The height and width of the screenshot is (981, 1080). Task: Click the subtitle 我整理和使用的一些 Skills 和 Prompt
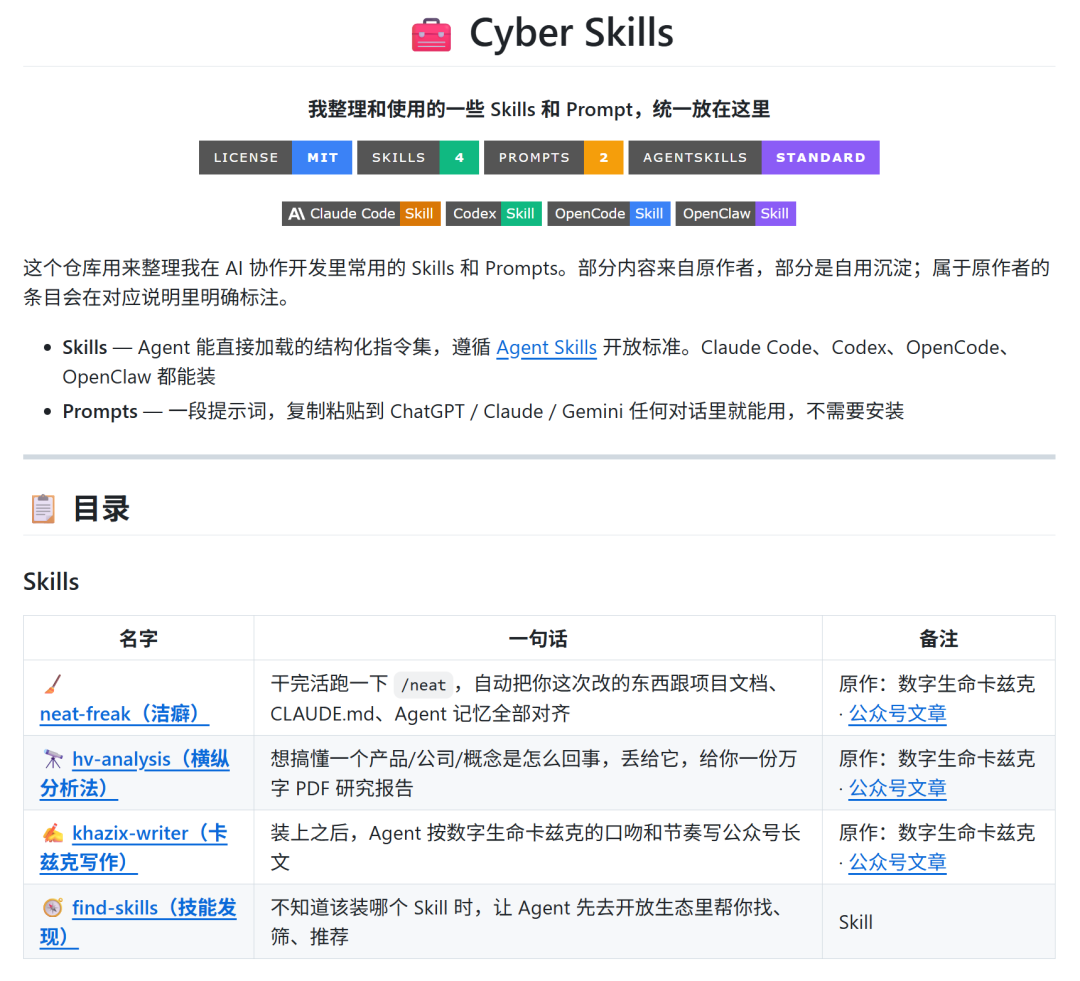coord(539,110)
